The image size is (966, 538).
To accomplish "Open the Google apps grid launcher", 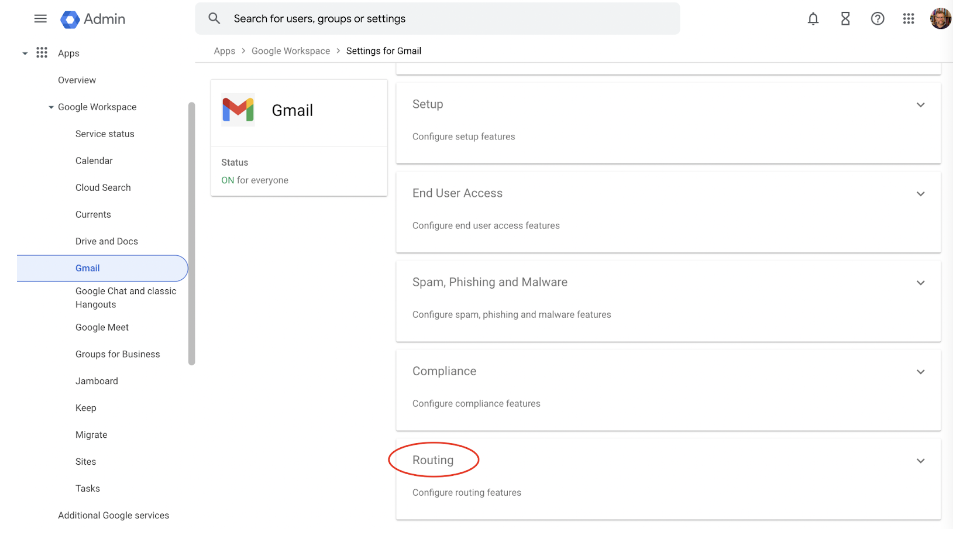I will [x=909, y=19].
